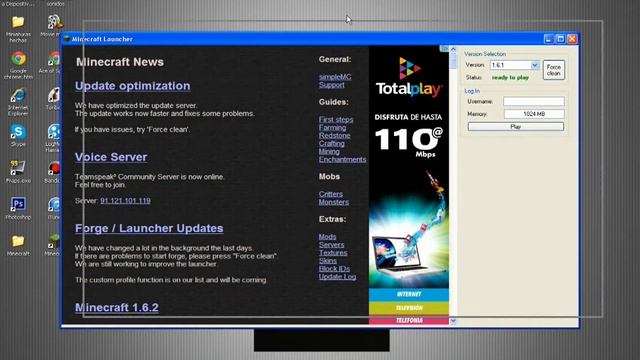Open Internet Explorer desktop icon

18,96
